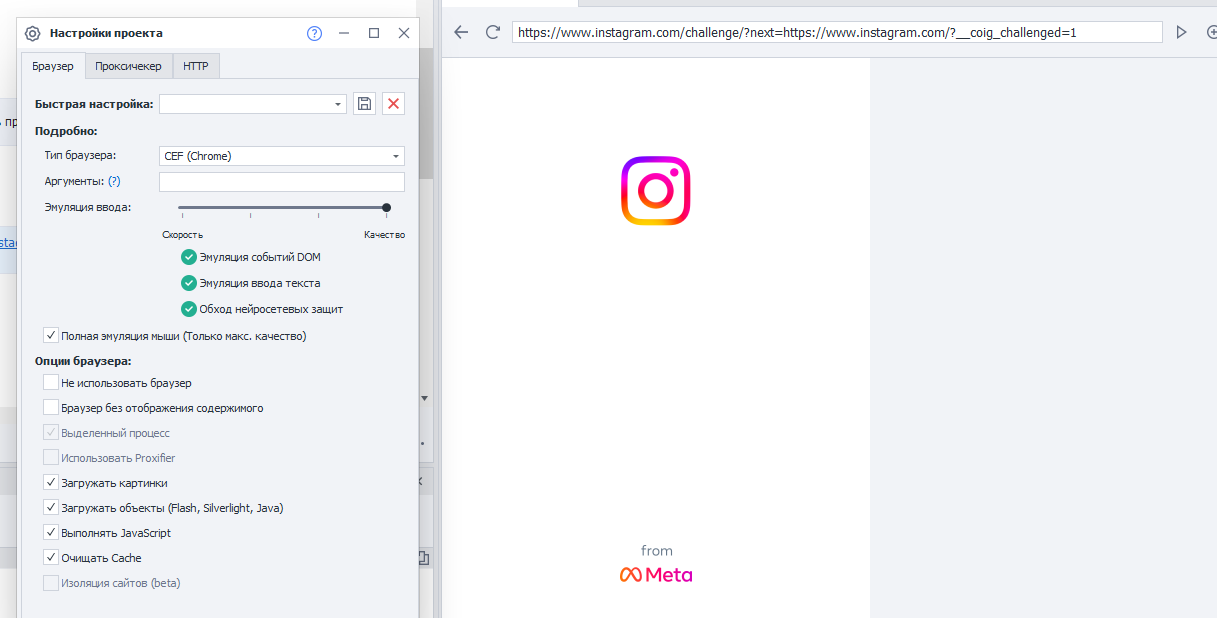This screenshot has height=618, width=1217.
Task: Disable 'Загружать картинки' checkbox
Action: pos(51,483)
